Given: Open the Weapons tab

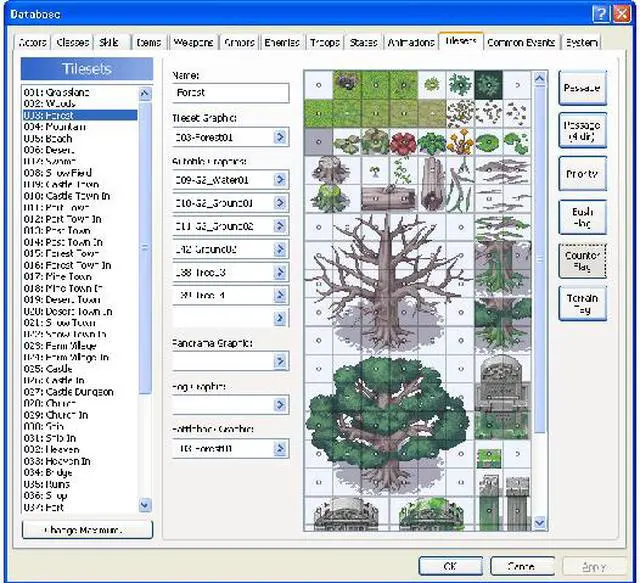Looking at the screenshot, I should pos(193,43).
